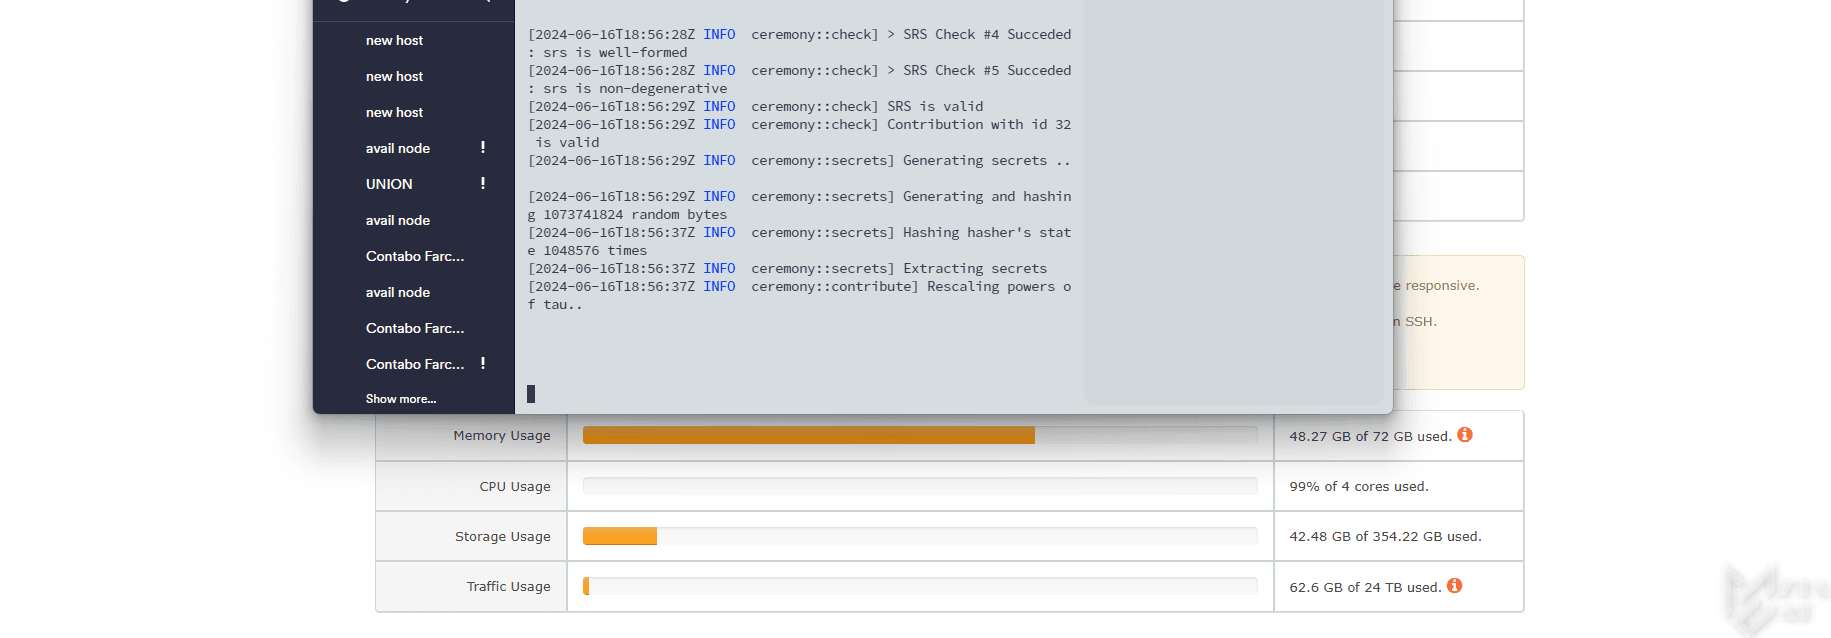Open the UNION host in the sidebar
The width and height of the screenshot is (1831, 638).
point(389,184)
